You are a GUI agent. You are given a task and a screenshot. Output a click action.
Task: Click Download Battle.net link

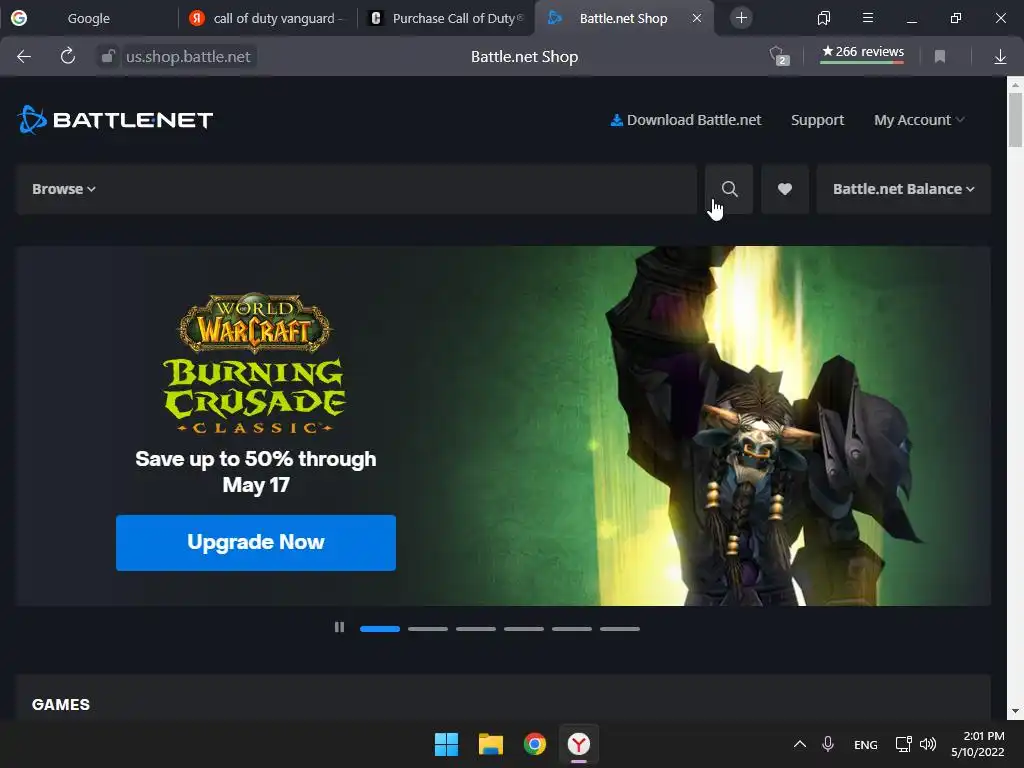click(x=686, y=120)
